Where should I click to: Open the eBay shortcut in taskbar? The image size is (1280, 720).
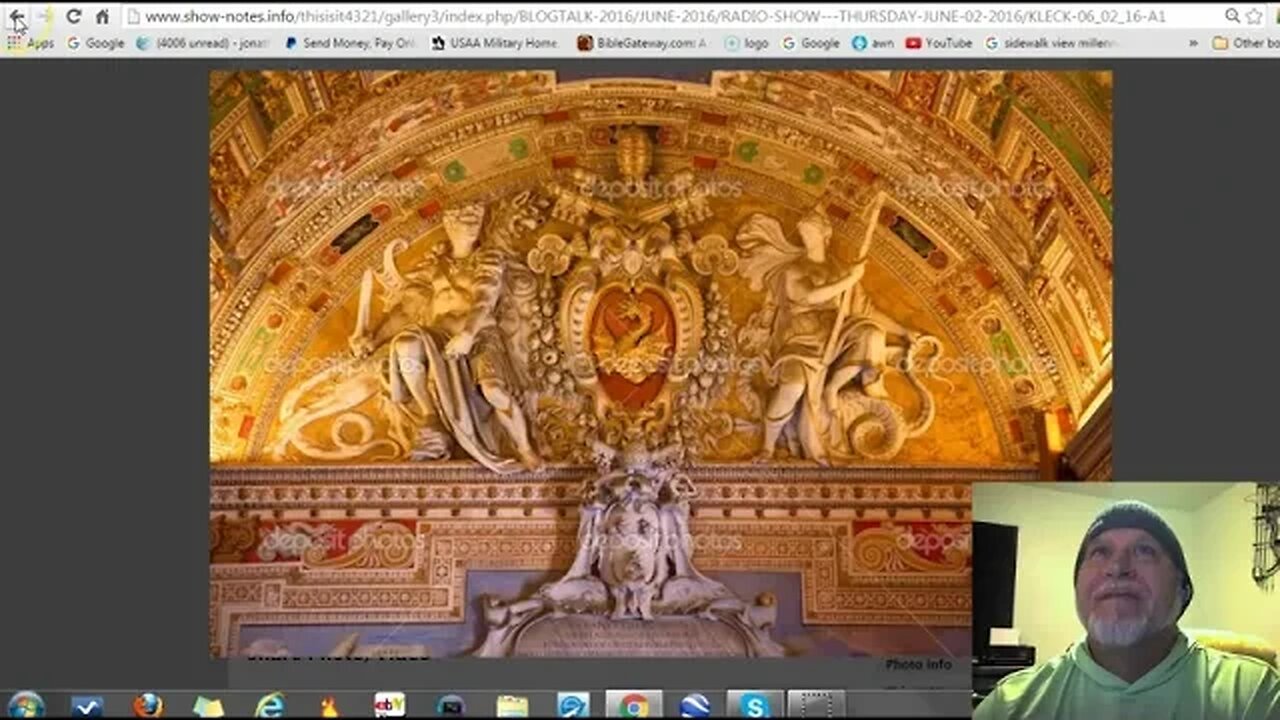point(390,706)
